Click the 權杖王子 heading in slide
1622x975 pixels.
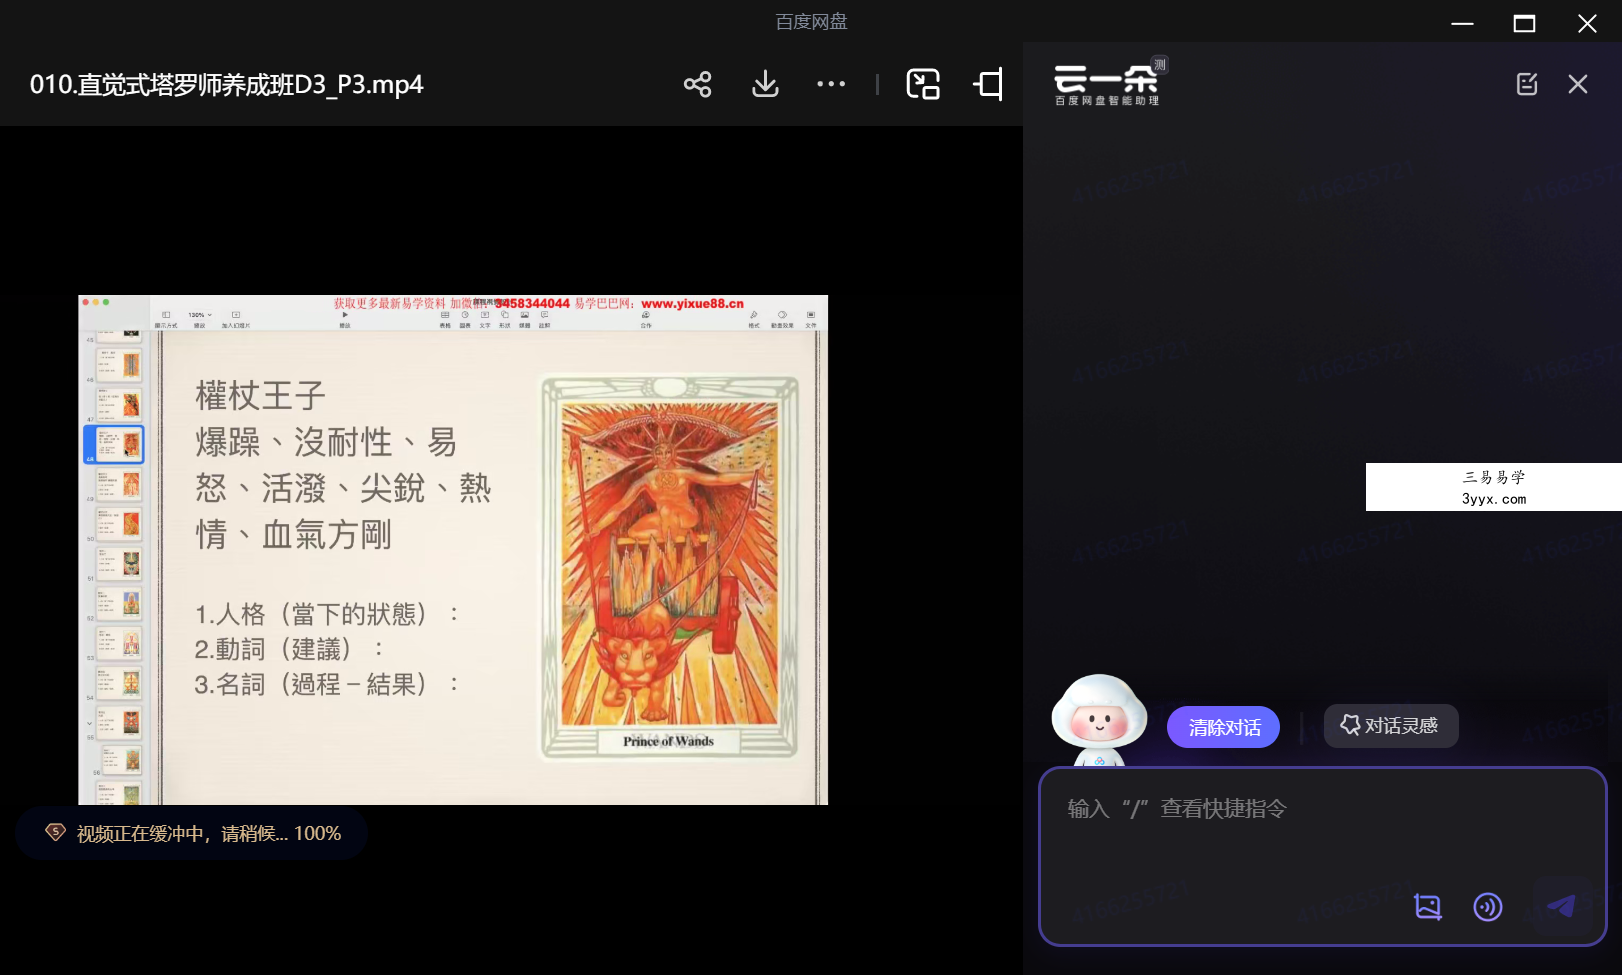tap(261, 396)
